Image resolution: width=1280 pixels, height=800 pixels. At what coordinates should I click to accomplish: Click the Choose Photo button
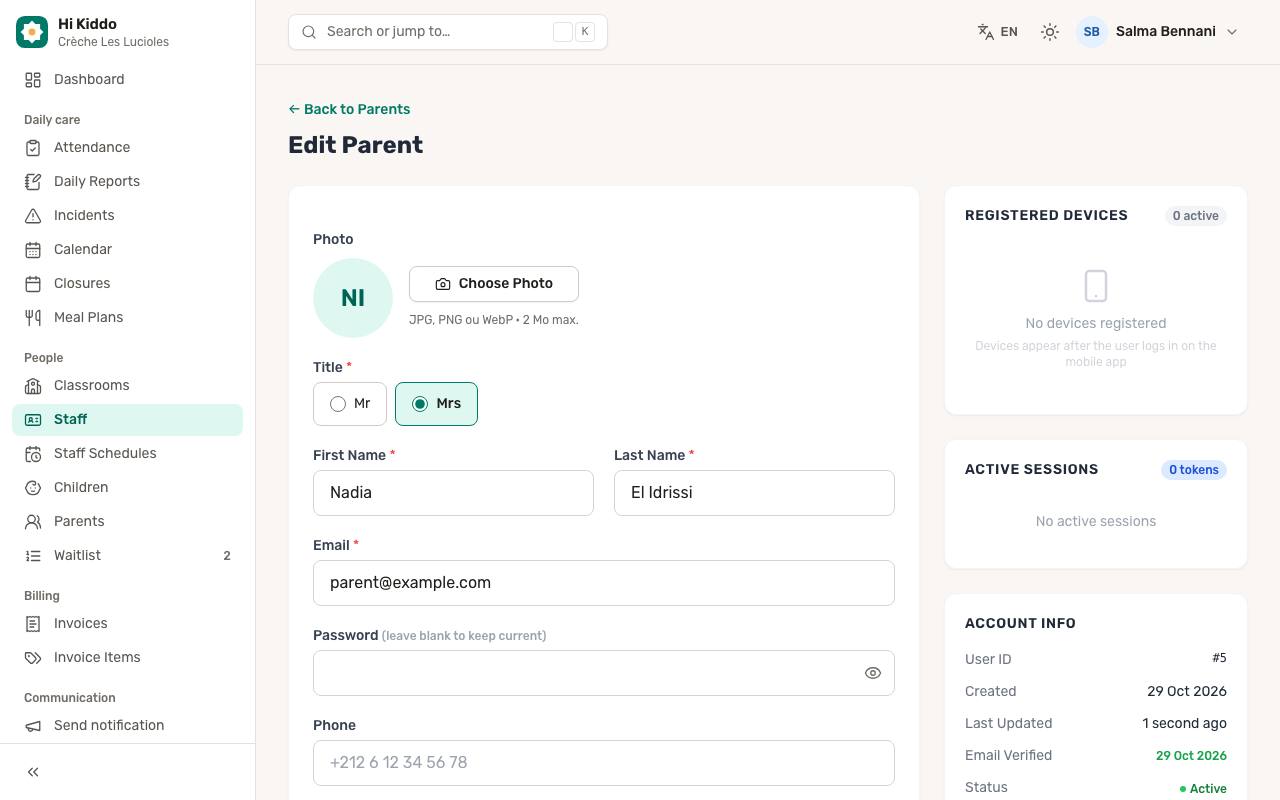point(494,284)
